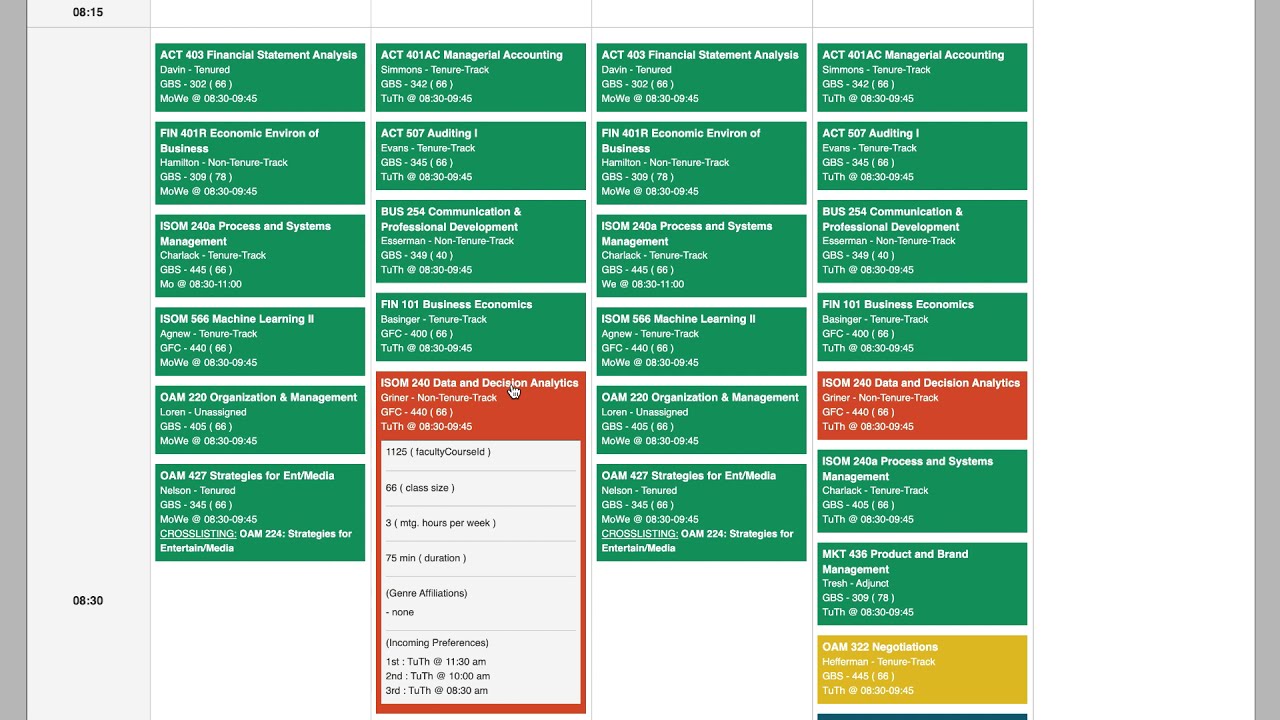Select the ISOM 240a card meeting We @ 08:30-11:00
This screenshot has width=1280, height=720.
tap(701, 255)
